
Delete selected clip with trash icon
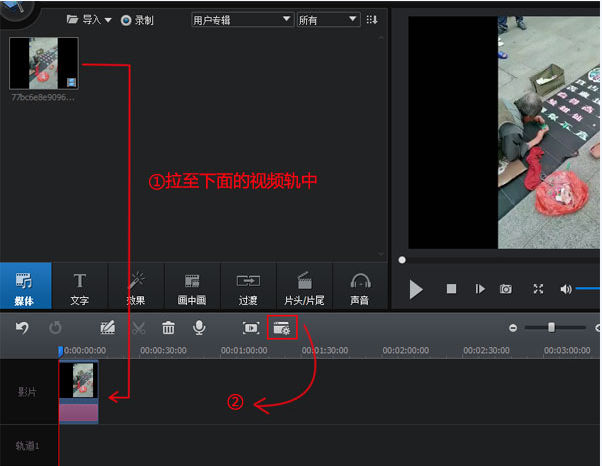click(x=168, y=327)
